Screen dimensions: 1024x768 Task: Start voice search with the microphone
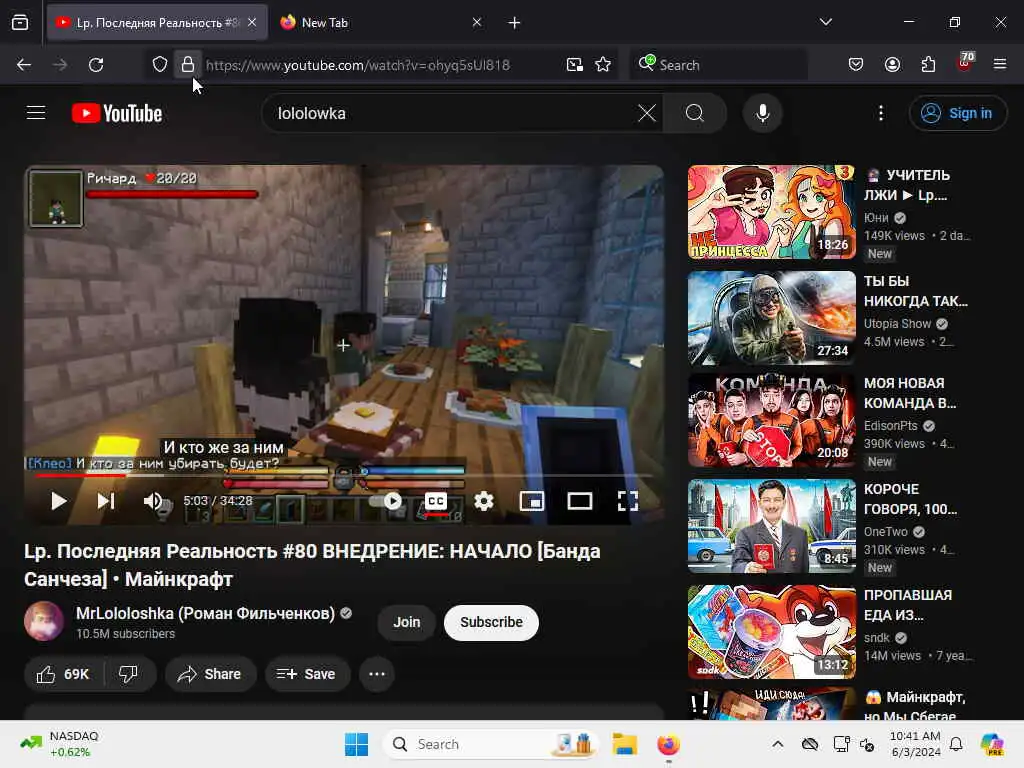762,113
